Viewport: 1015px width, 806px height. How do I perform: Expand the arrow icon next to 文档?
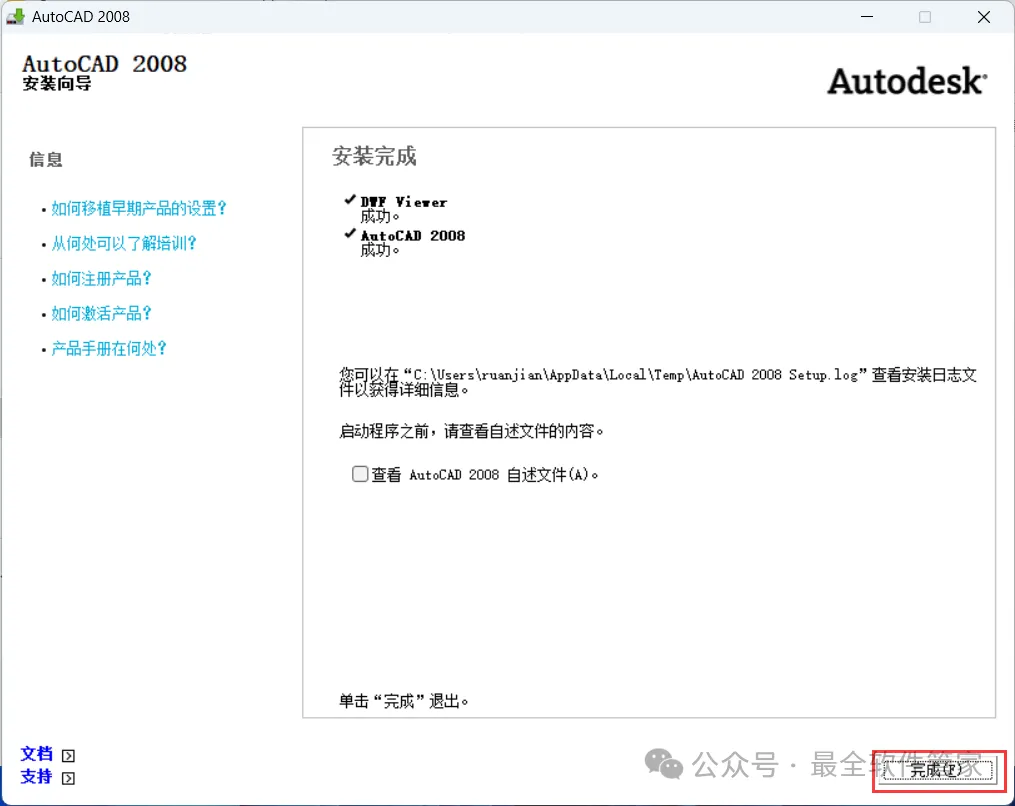coord(68,756)
